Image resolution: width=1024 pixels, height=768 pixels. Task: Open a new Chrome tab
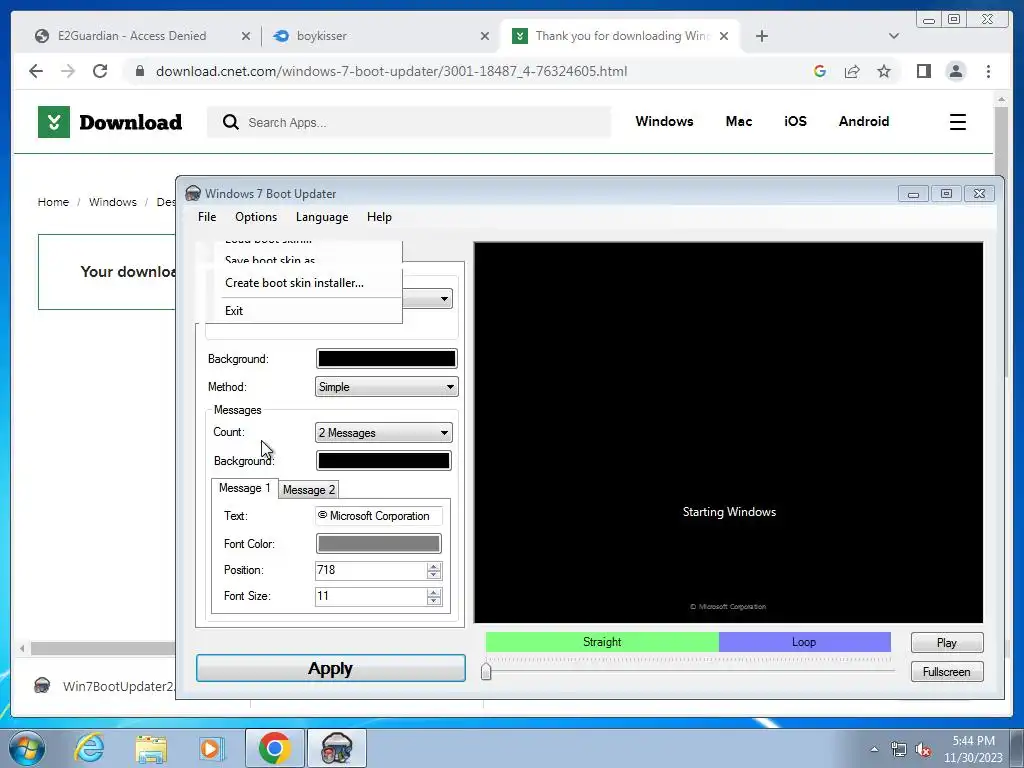pyautogui.click(x=761, y=36)
